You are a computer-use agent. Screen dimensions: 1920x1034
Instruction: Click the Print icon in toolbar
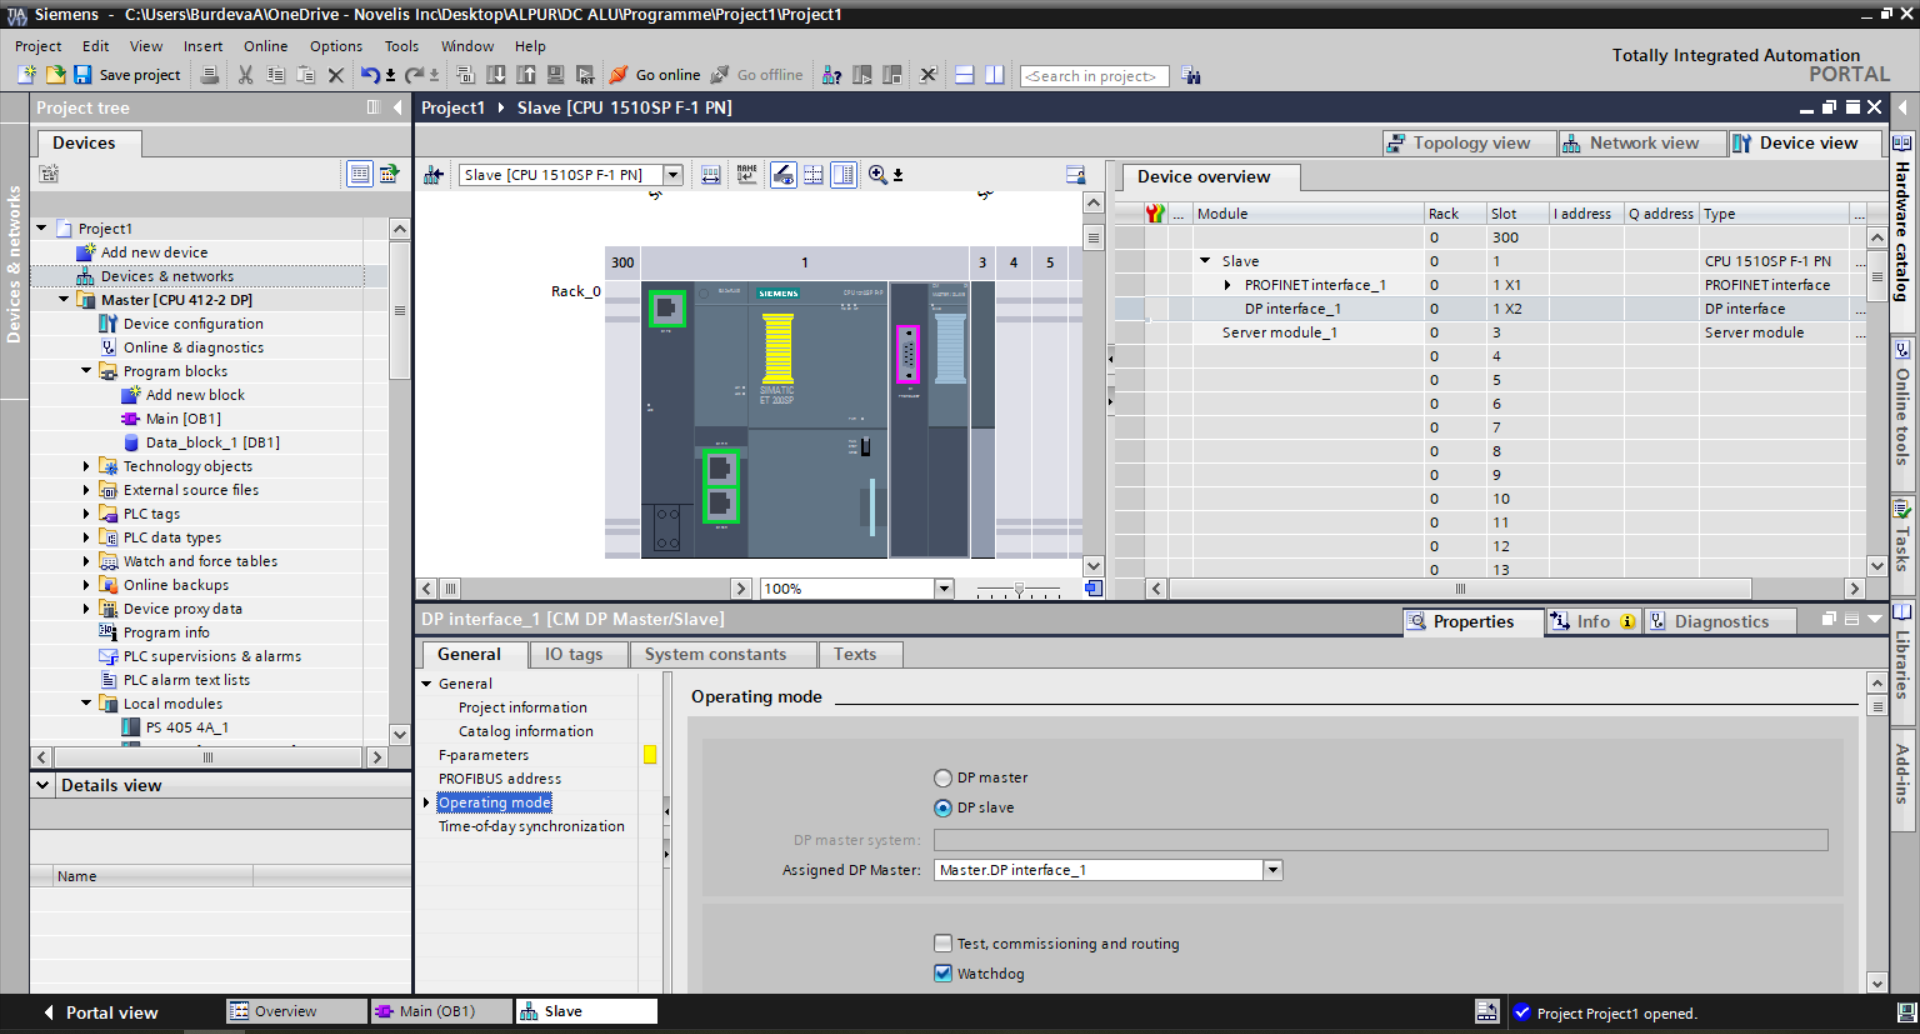(x=210, y=75)
